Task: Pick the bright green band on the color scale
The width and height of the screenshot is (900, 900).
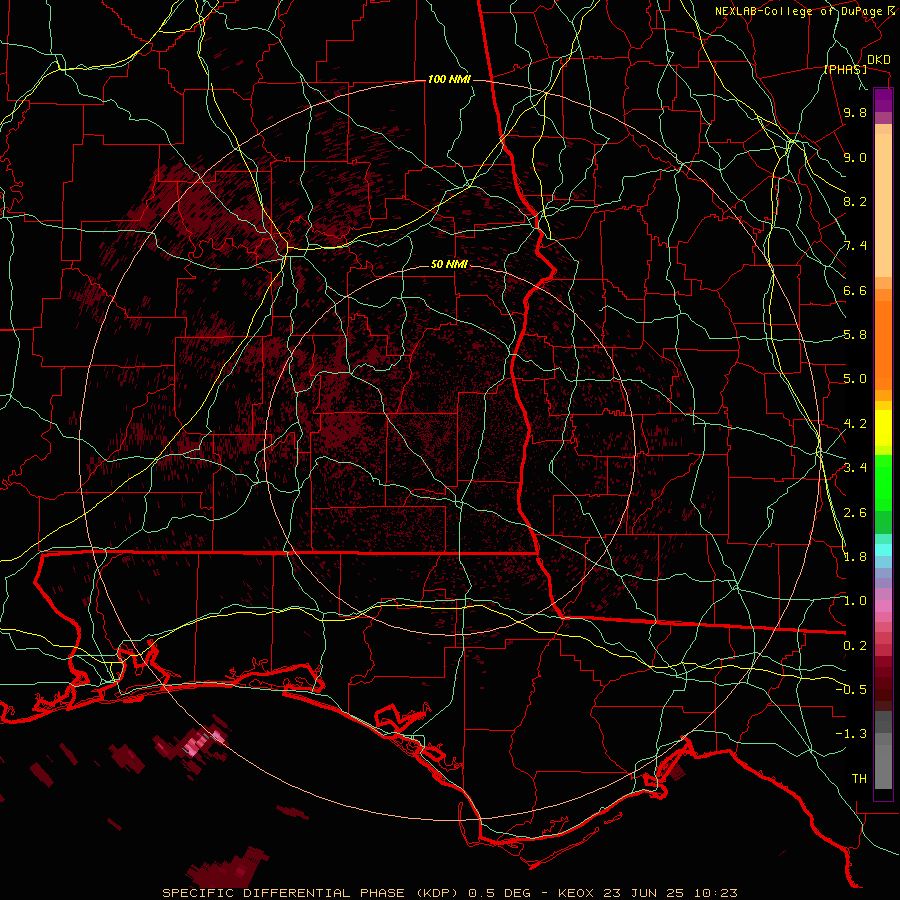Action: point(883,482)
